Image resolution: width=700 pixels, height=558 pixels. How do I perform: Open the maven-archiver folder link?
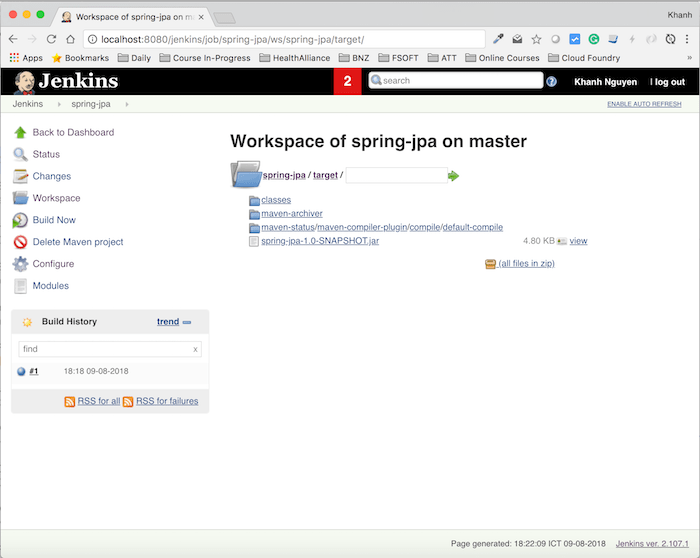pyautogui.click(x=292, y=213)
